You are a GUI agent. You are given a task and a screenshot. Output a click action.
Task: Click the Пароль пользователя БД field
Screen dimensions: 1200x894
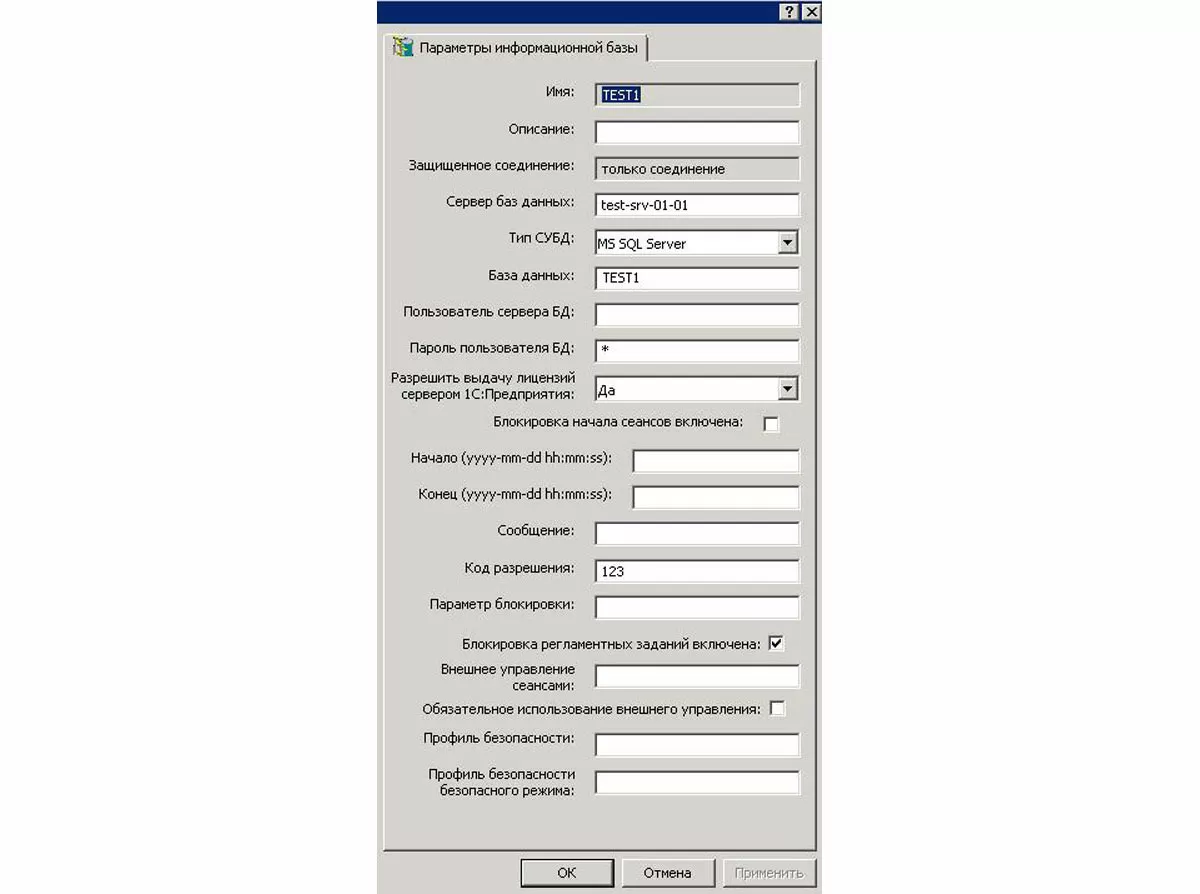697,351
